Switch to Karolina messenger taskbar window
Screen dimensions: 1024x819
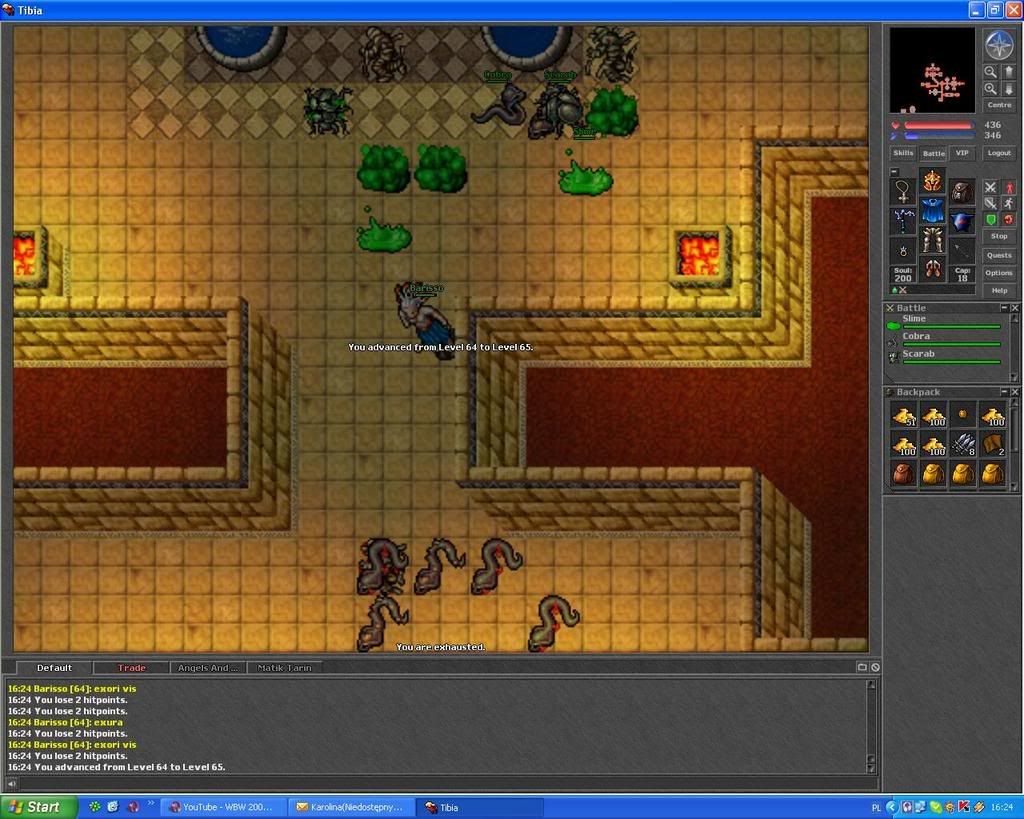tap(353, 807)
